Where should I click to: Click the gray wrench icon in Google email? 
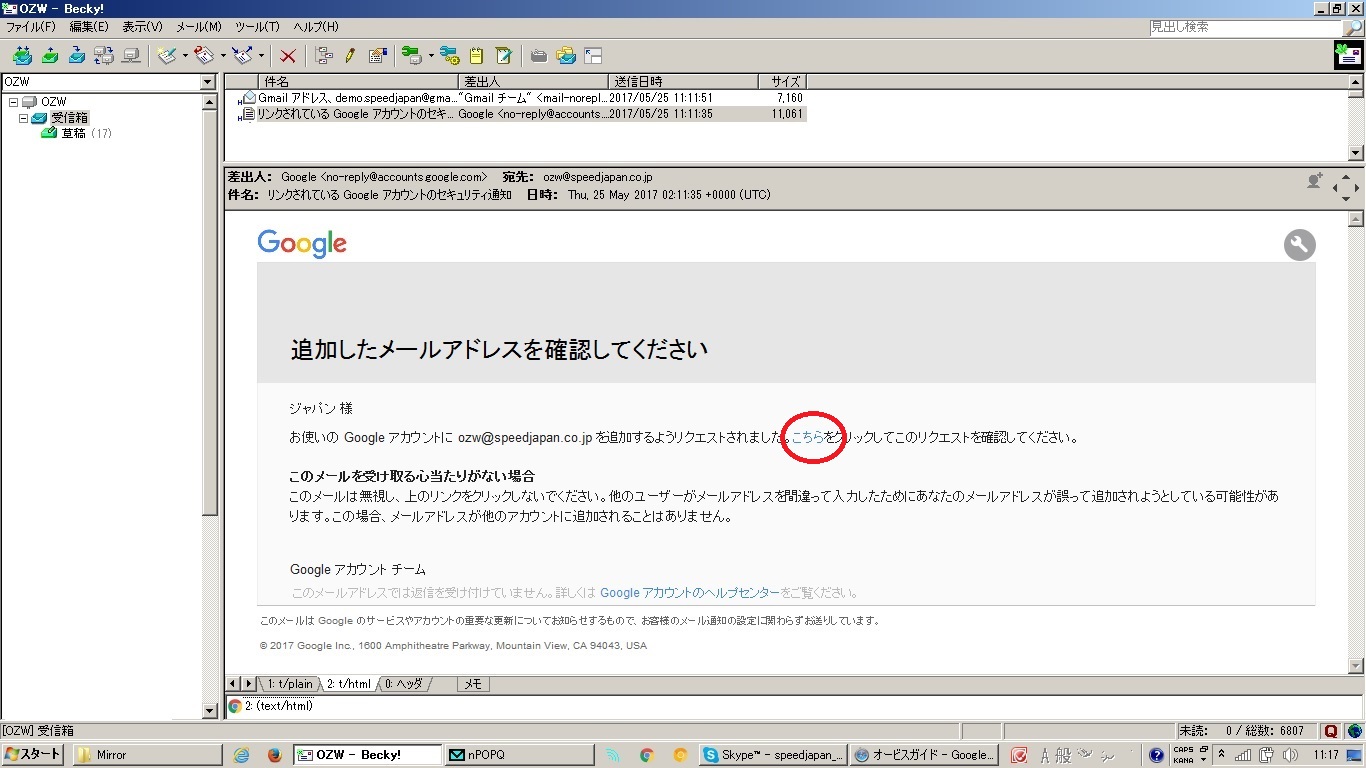(x=1299, y=245)
